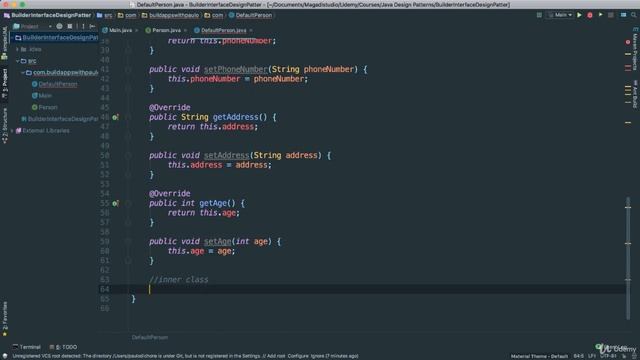Click the red Debug bug icon

(x=590, y=15)
